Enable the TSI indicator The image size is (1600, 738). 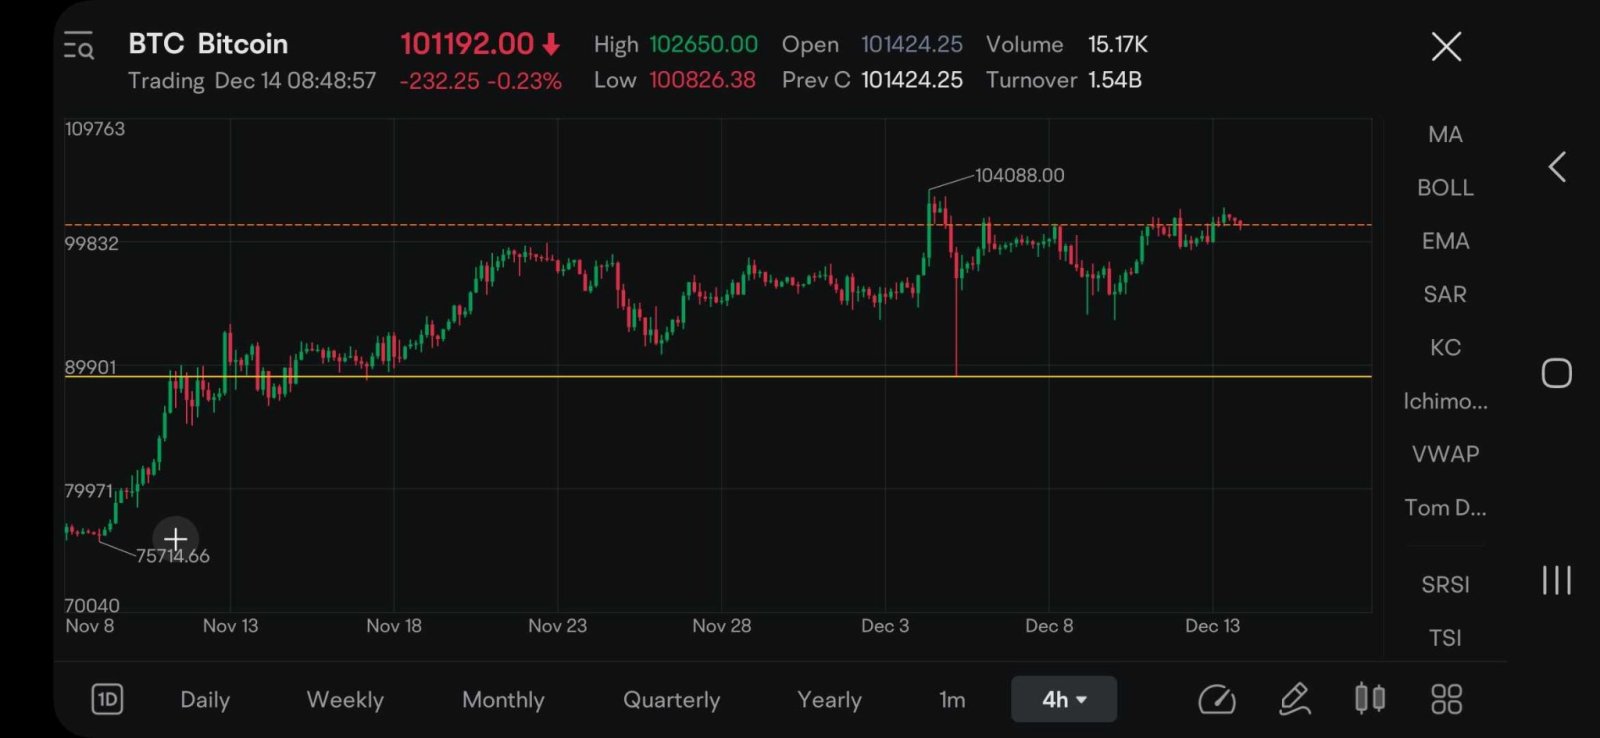pyautogui.click(x=1445, y=637)
